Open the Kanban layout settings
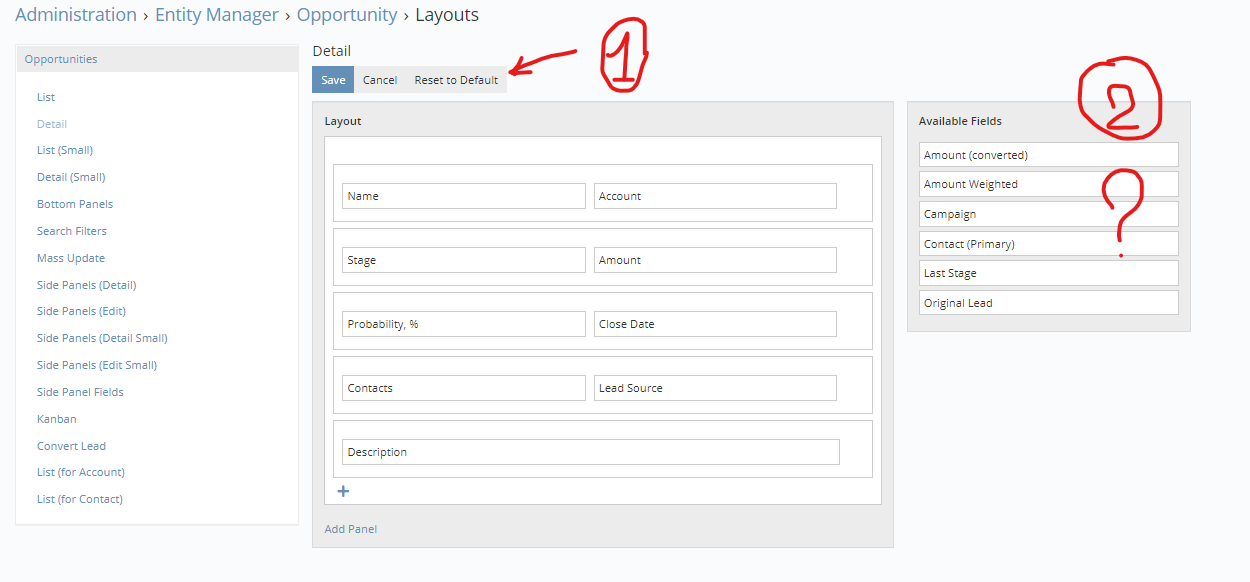The image size is (1250, 582). (x=56, y=418)
